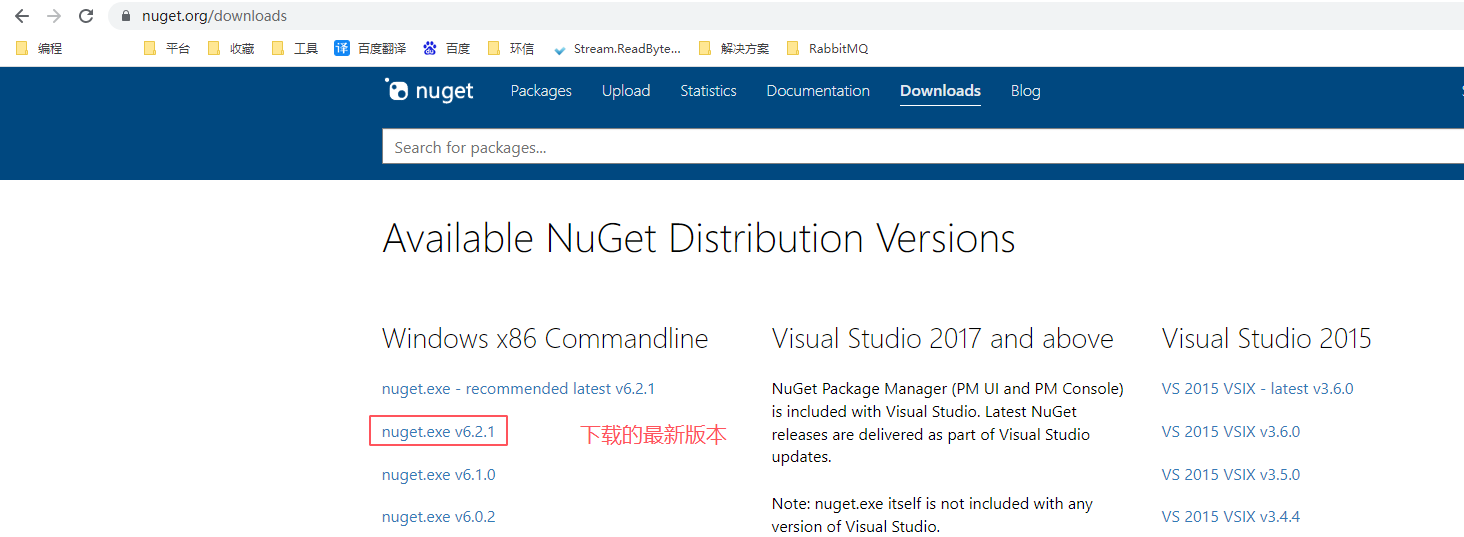Open the 百度 bookmark
Image resolution: width=1464 pixels, height=537 pixels.
pos(446,48)
